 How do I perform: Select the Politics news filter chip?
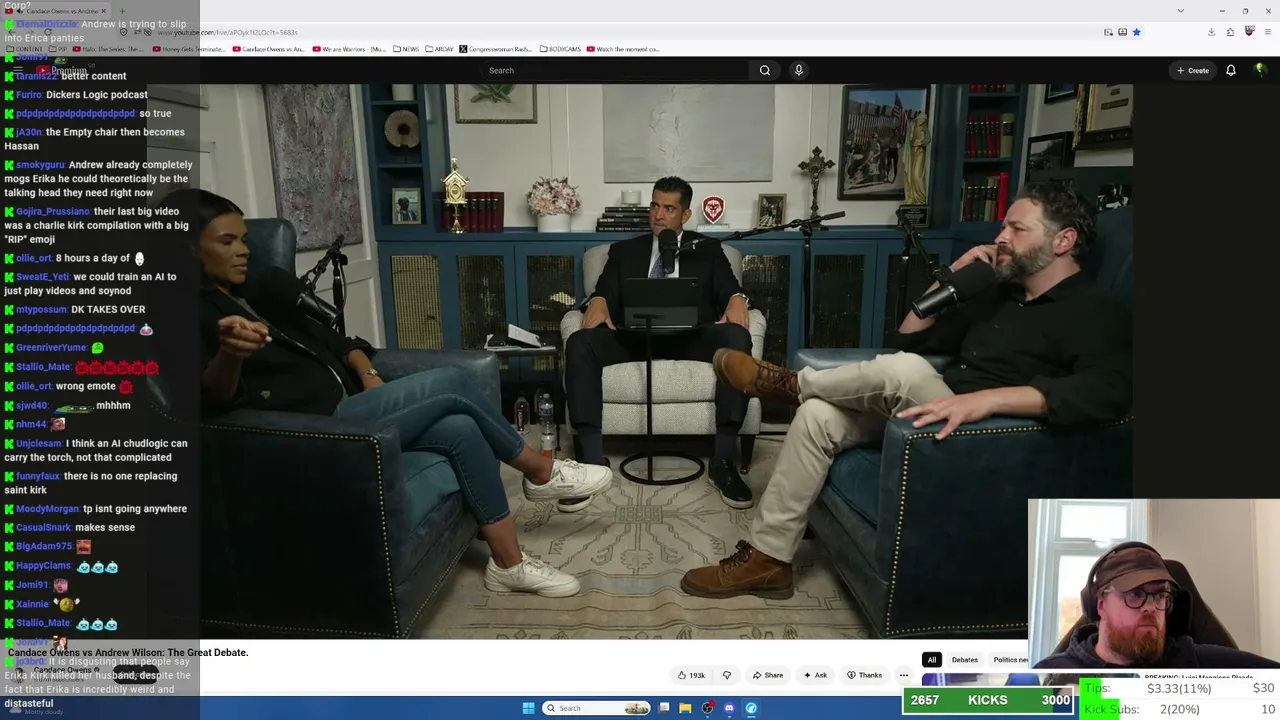(1010, 660)
